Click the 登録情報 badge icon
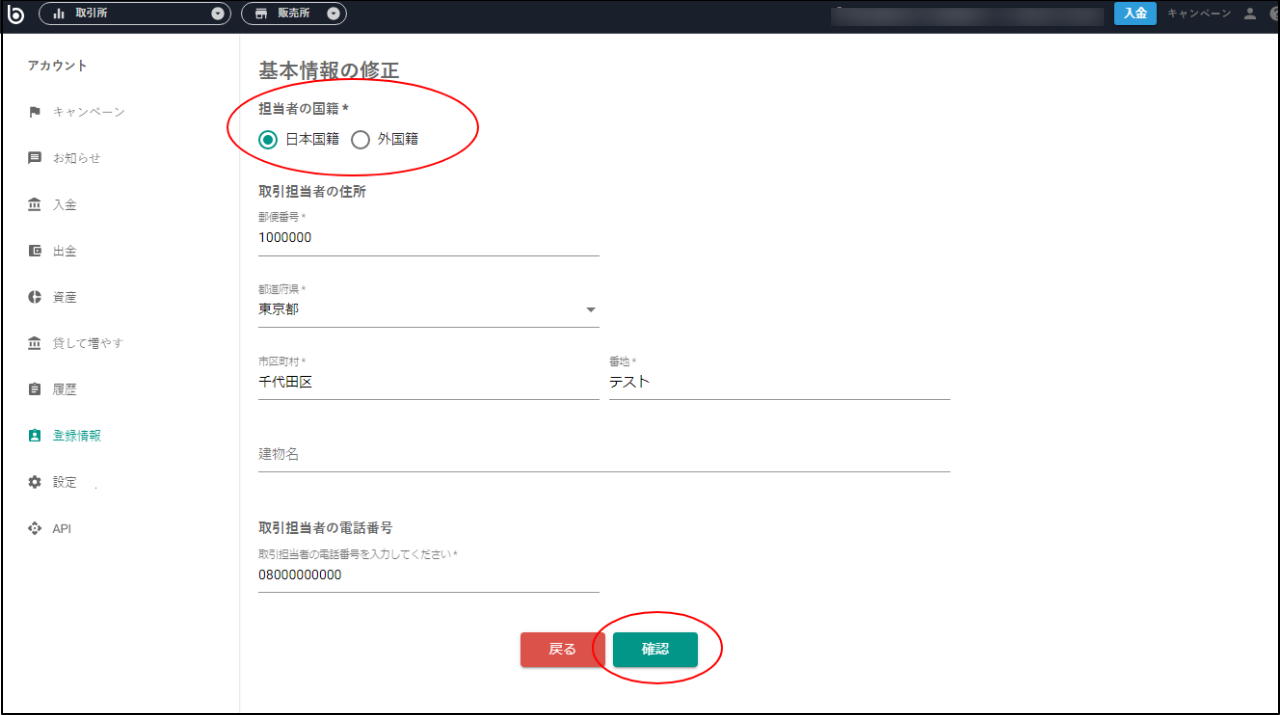This screenshot has width=1280, height=715. tap(35, 436)
